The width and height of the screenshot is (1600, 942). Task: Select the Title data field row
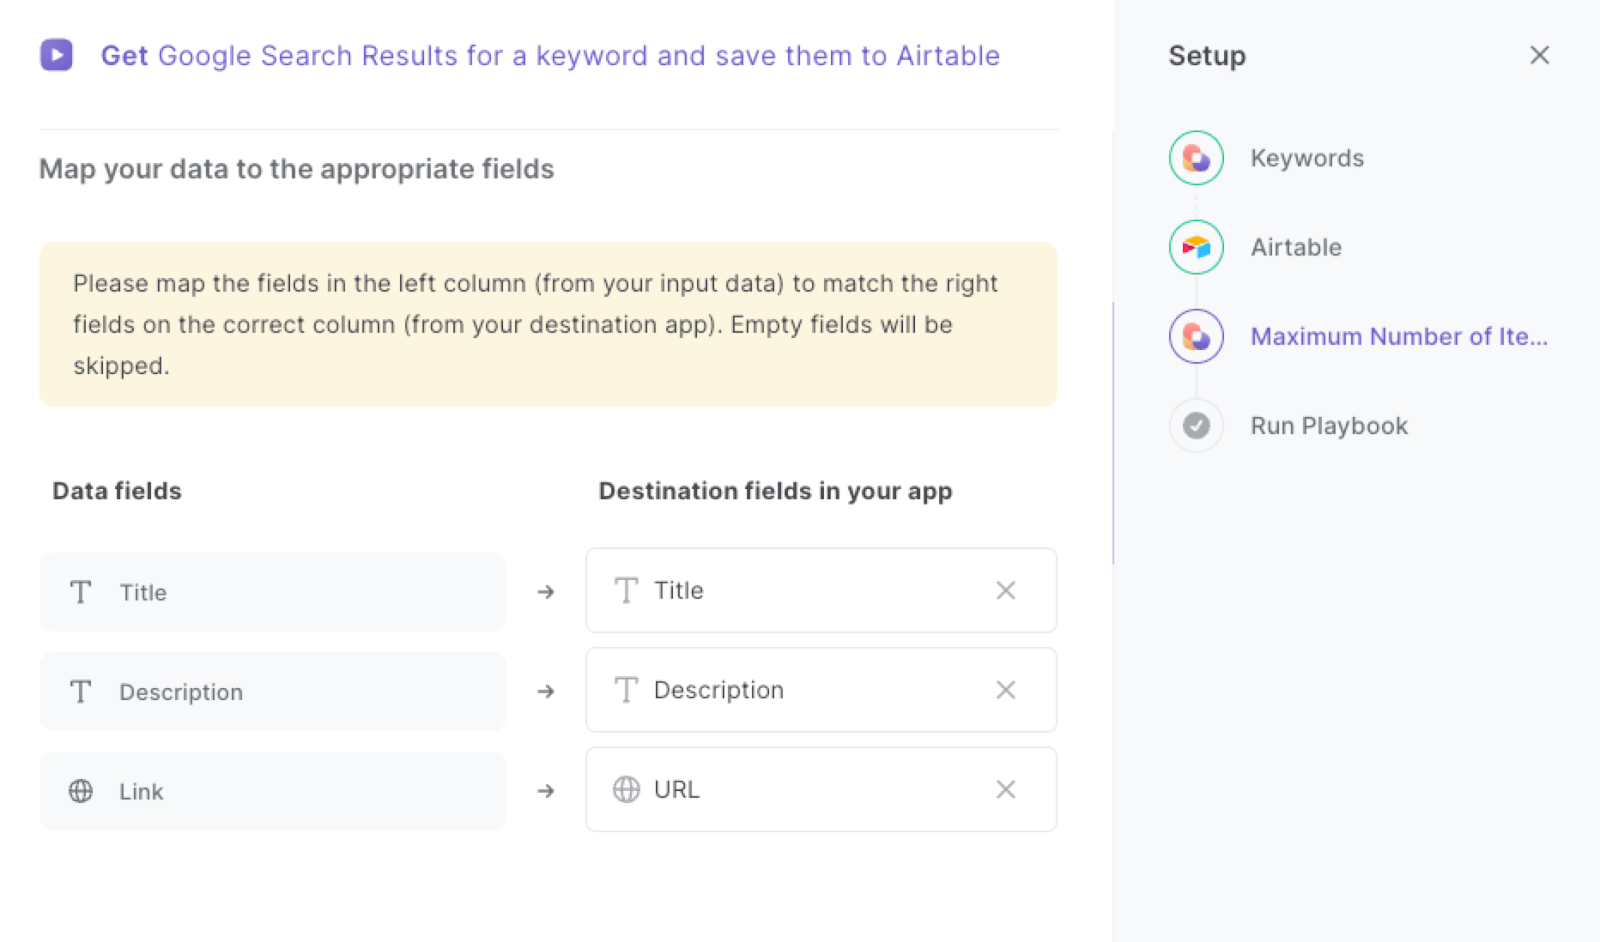(273, 592)
